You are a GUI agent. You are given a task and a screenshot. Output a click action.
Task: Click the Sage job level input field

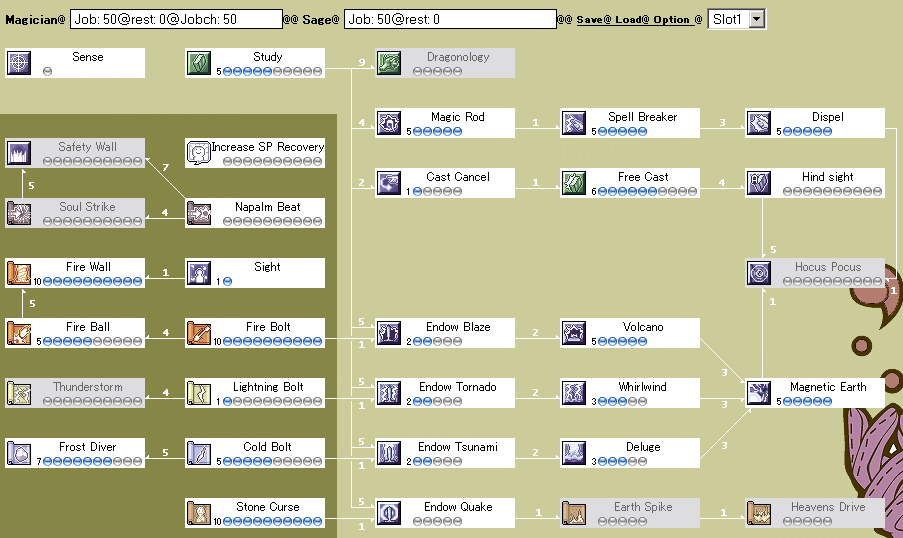(x=450, y=19)
